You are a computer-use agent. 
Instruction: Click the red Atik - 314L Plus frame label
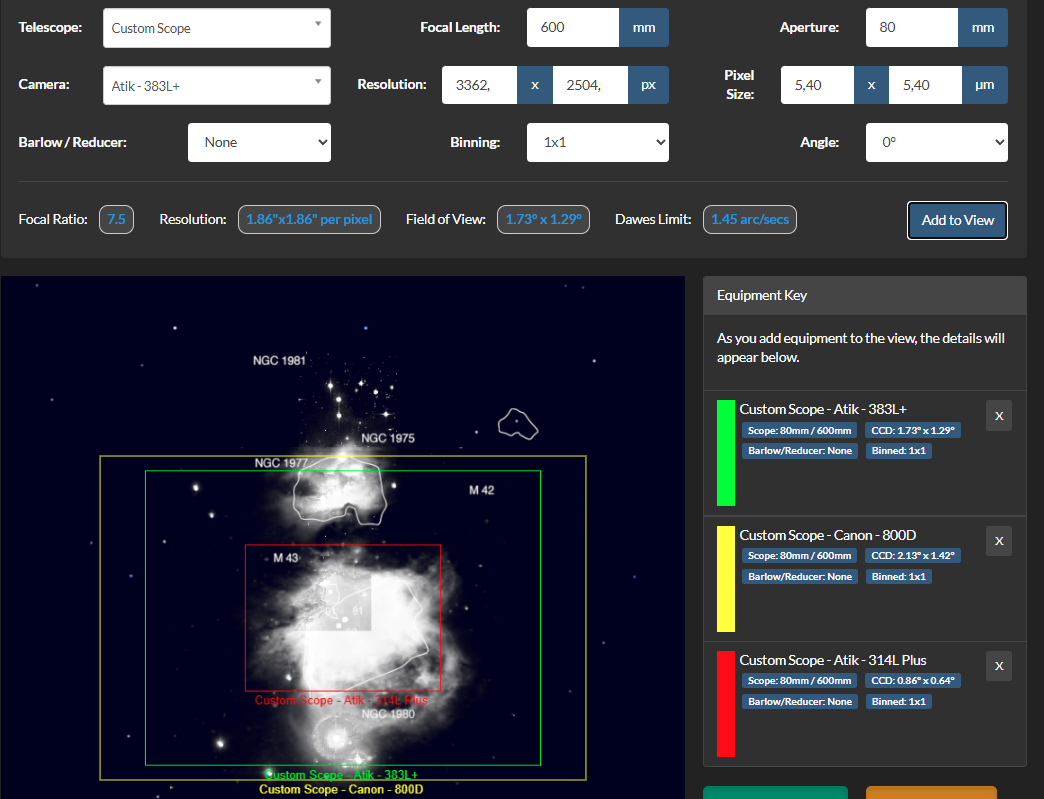tap(341, 700)
